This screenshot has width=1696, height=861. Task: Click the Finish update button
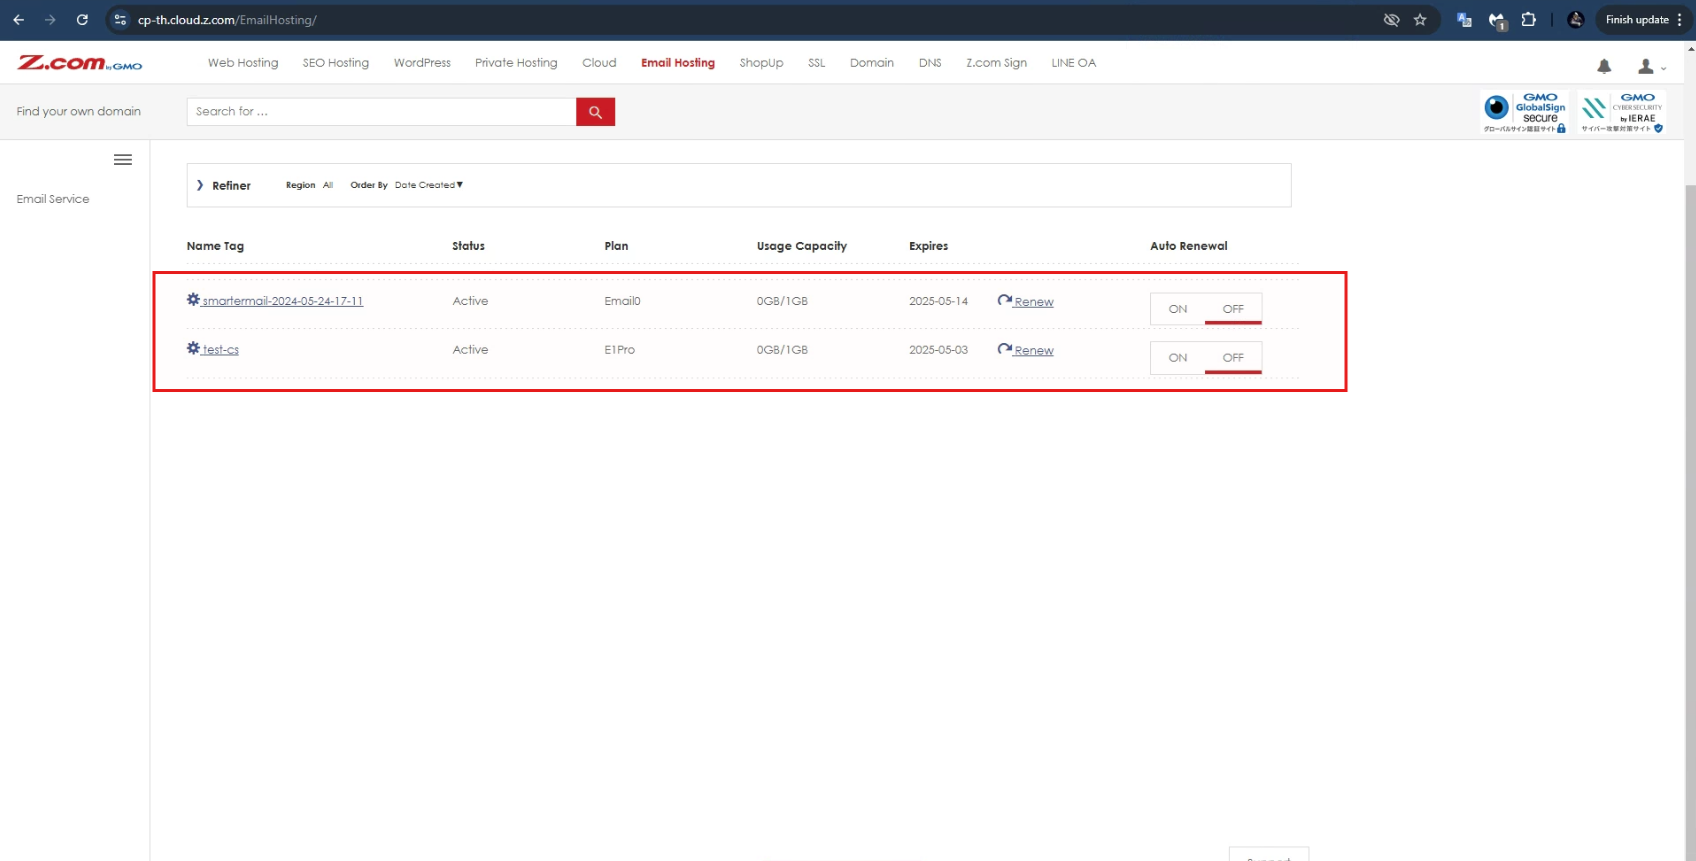coord(1637,20)
